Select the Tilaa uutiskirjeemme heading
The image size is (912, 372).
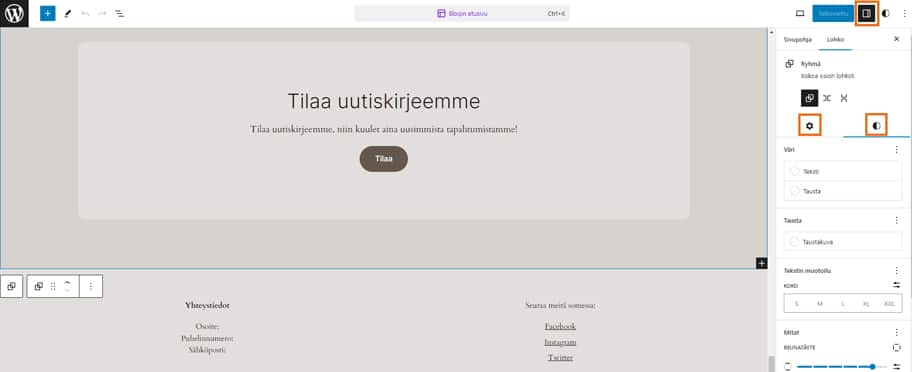coord(384,101)
